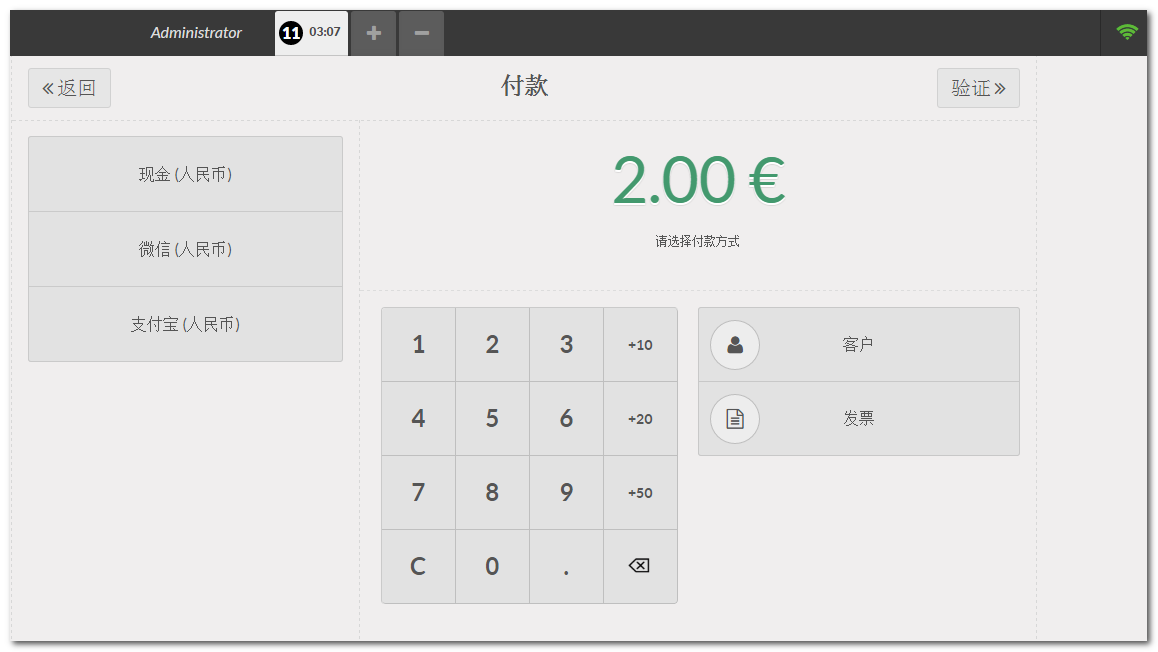
Task: Choose 支付宝 (人民币) payment method
Action: click(185, 325)
